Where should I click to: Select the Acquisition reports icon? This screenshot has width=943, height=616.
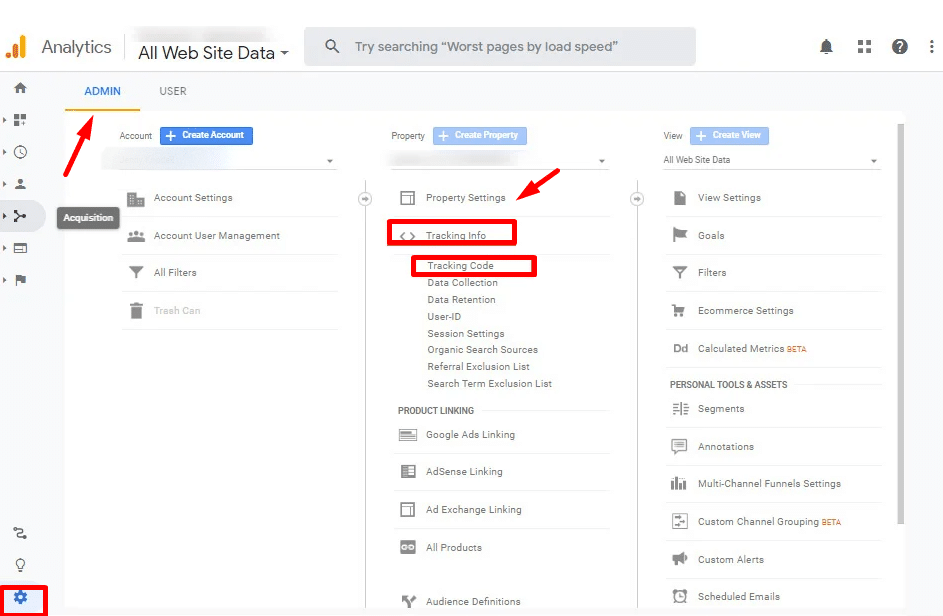[20, 216]
